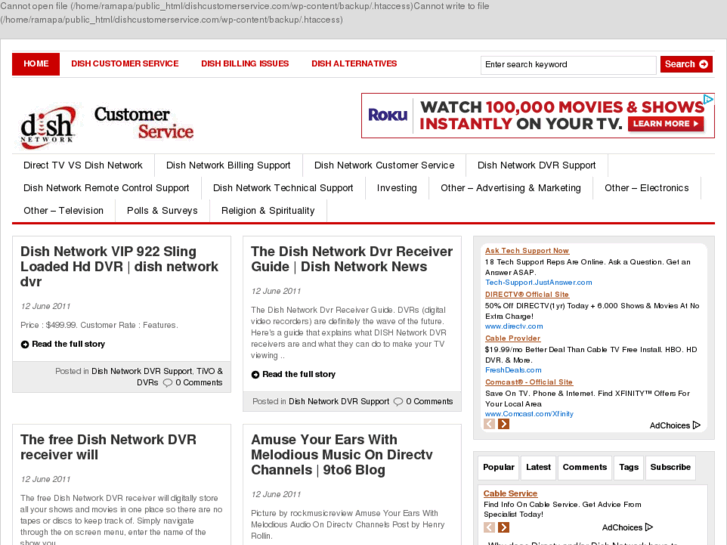727x545 pixels.
Task: Open Amuse Your Ears With Melodious Music post
Action: (x=342, y=455)
